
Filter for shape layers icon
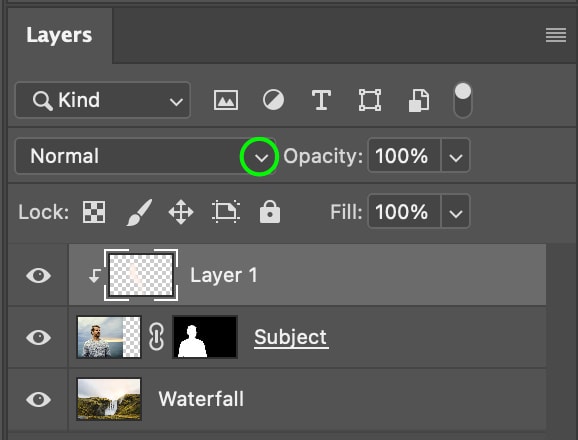pyautogui.click(x=370, y=100)
